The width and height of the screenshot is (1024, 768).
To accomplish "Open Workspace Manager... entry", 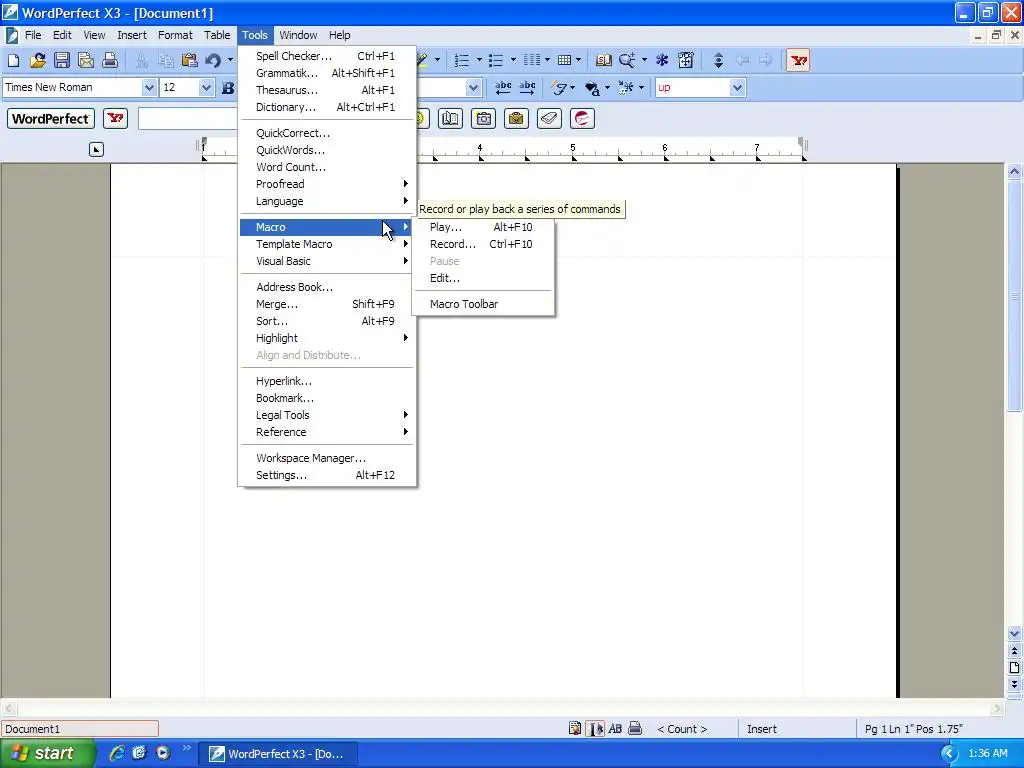I will [327, 458].
